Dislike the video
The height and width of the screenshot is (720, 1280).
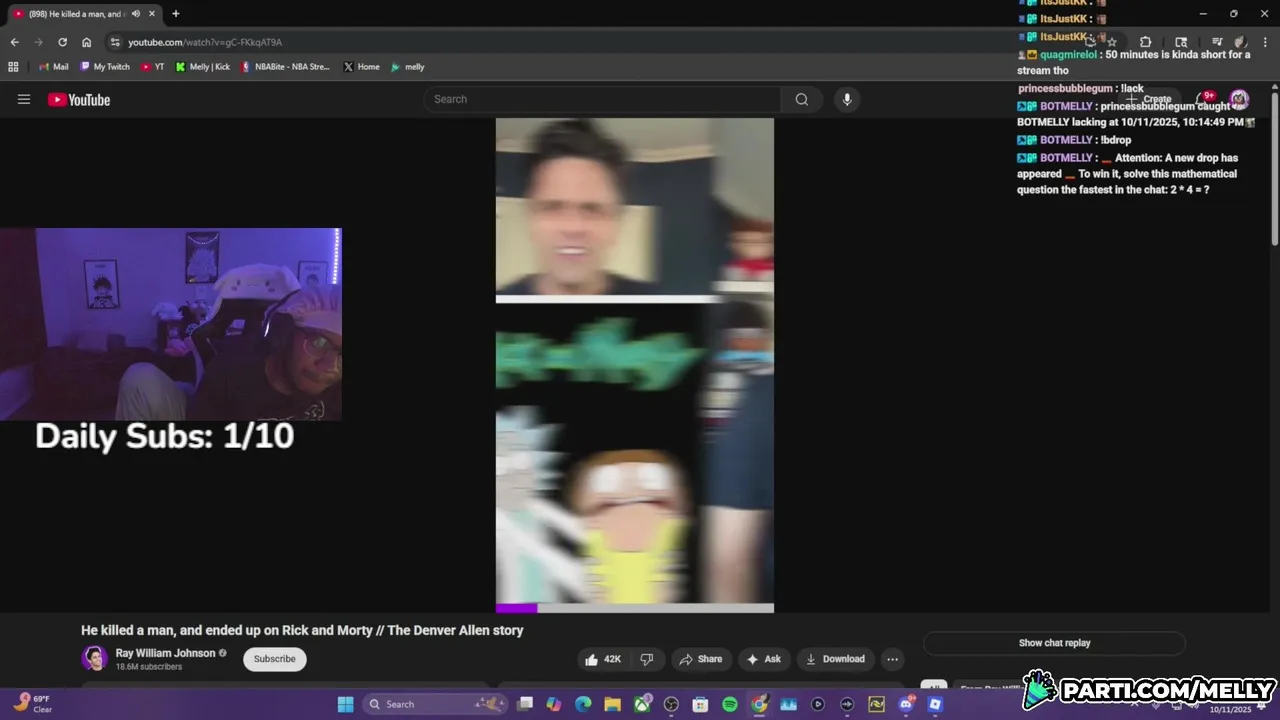647,659
